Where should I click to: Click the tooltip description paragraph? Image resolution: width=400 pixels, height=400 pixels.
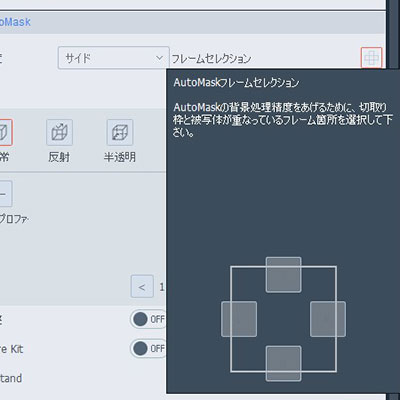click(x=283, y=120)
